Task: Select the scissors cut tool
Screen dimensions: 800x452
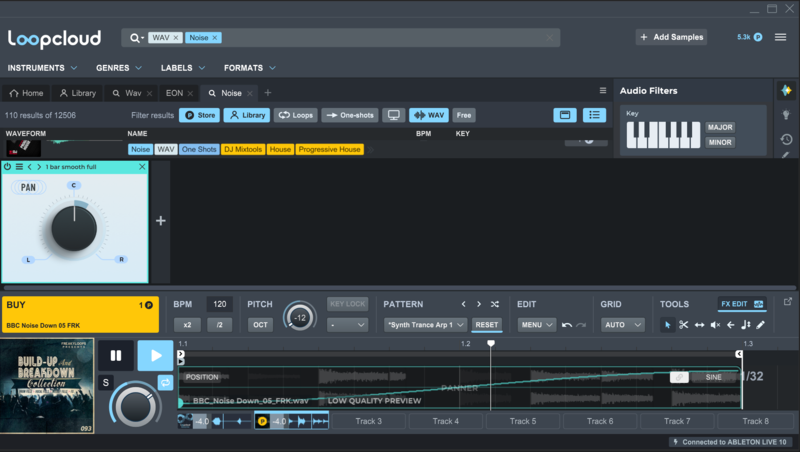Action: click(683, 325)
